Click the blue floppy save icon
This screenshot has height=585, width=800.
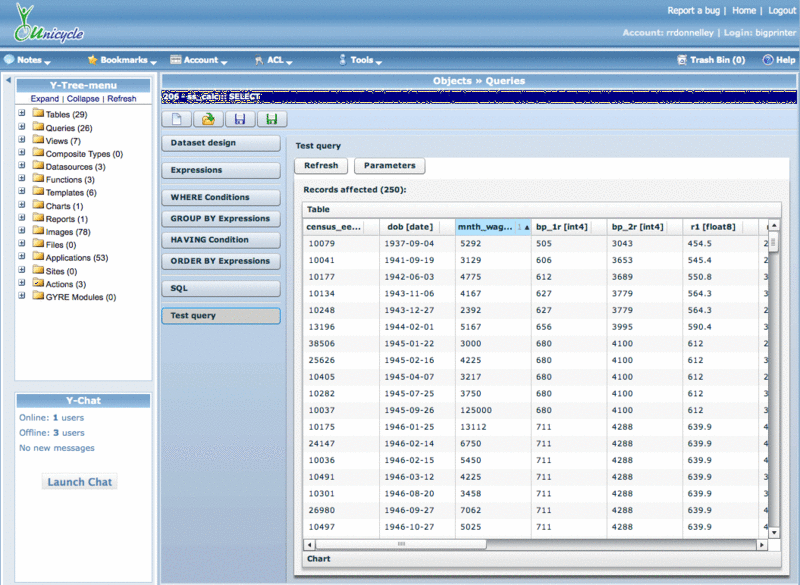point(238,119)
